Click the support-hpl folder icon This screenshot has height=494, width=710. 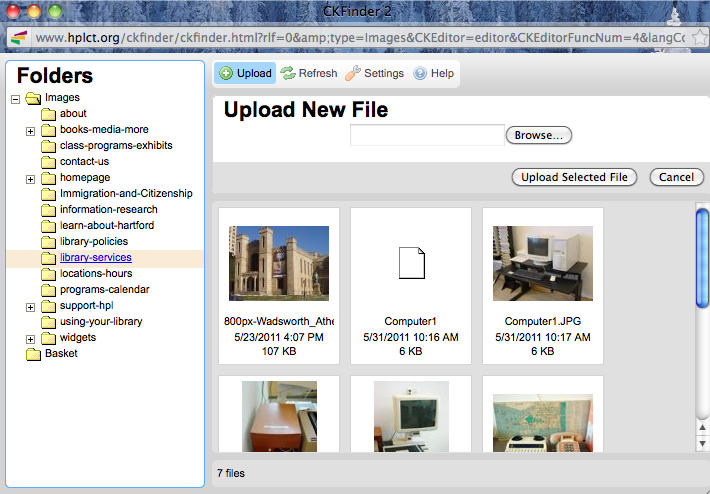tap(48, 306)
